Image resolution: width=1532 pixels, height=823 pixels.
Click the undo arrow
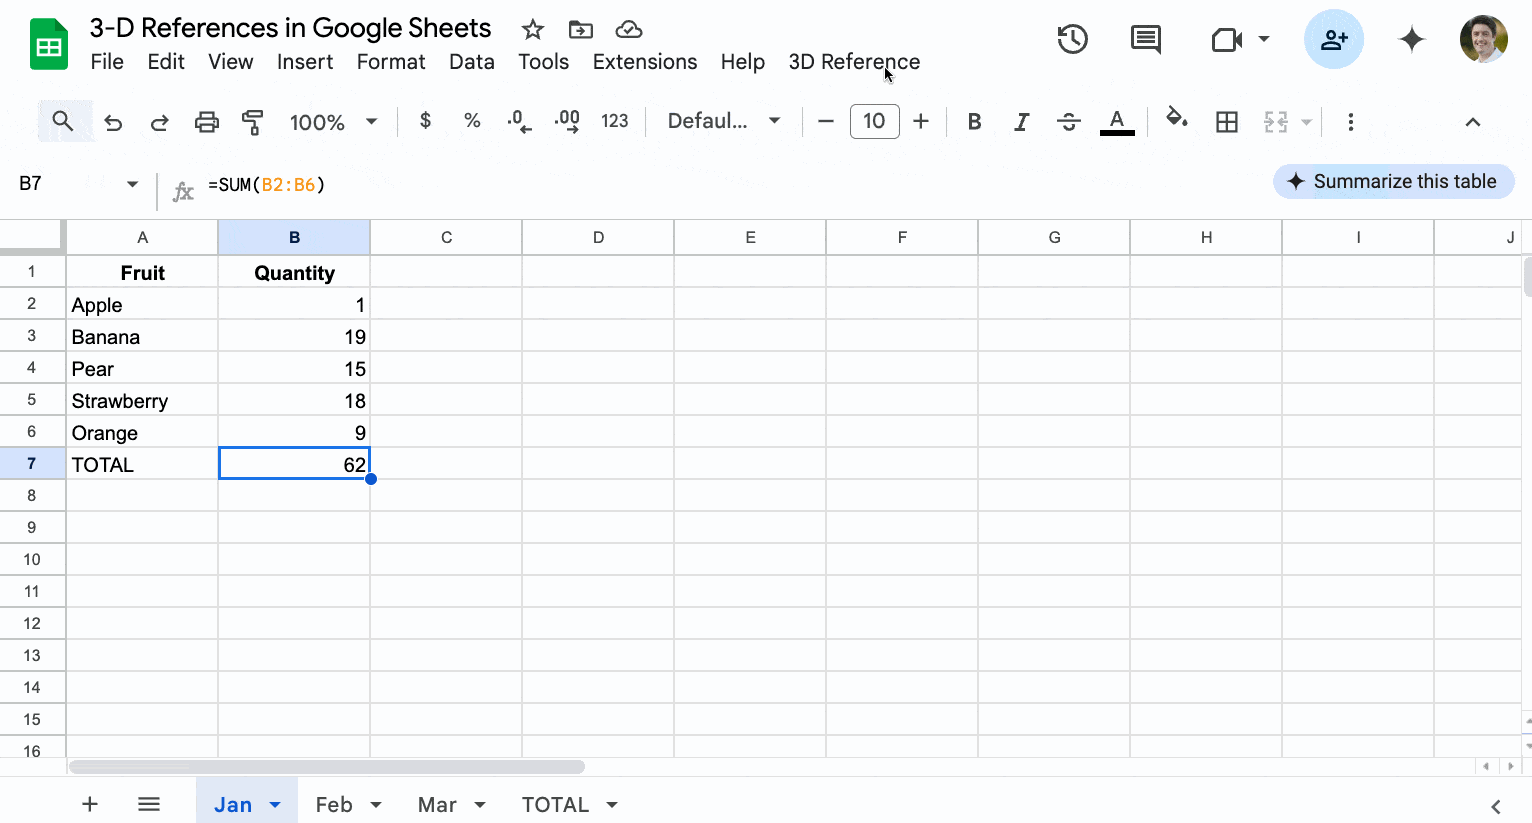(x=113, y=122)
